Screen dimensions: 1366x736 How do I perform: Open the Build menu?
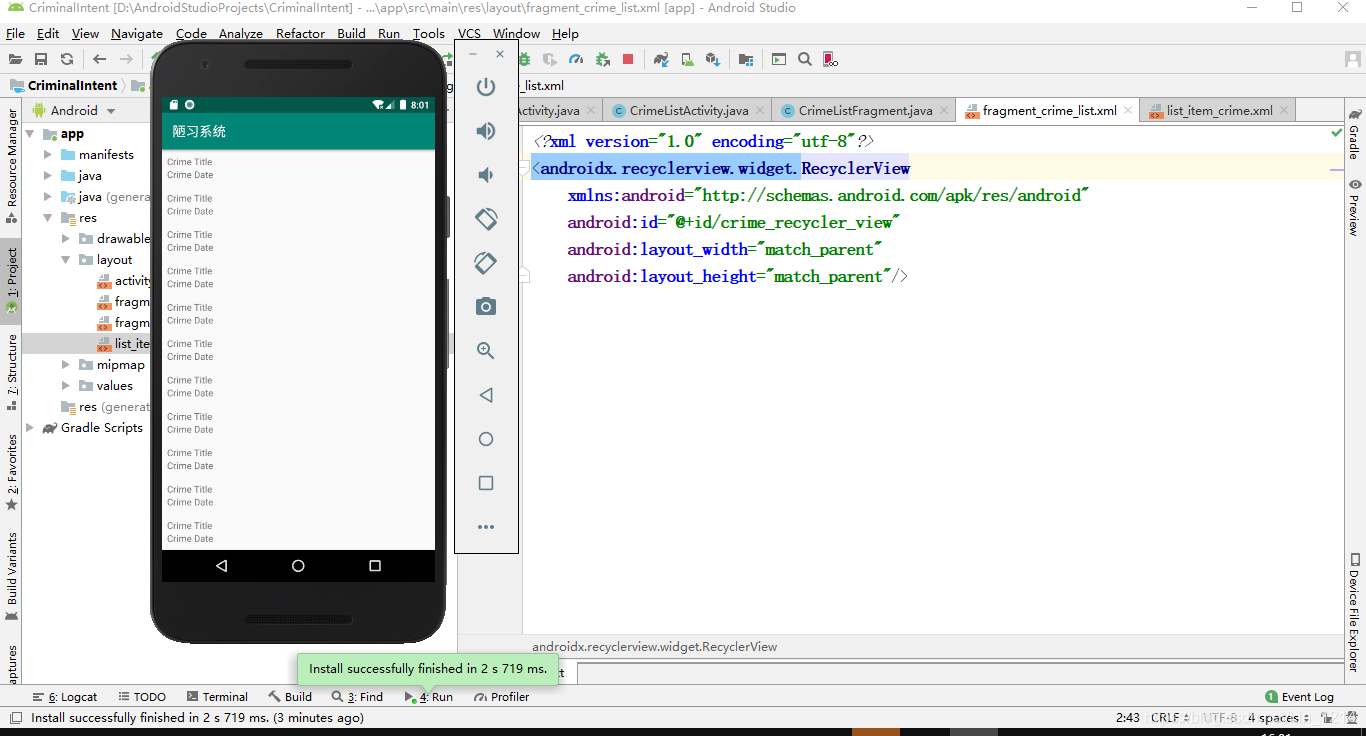[x=351, y=34]
